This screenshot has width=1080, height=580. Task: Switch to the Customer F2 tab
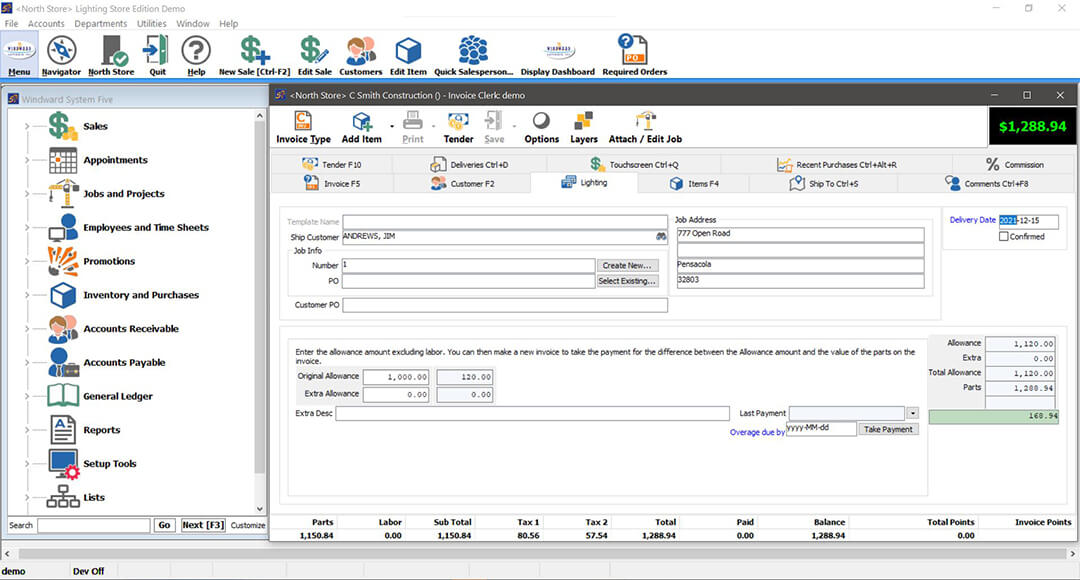pos(463,184)
